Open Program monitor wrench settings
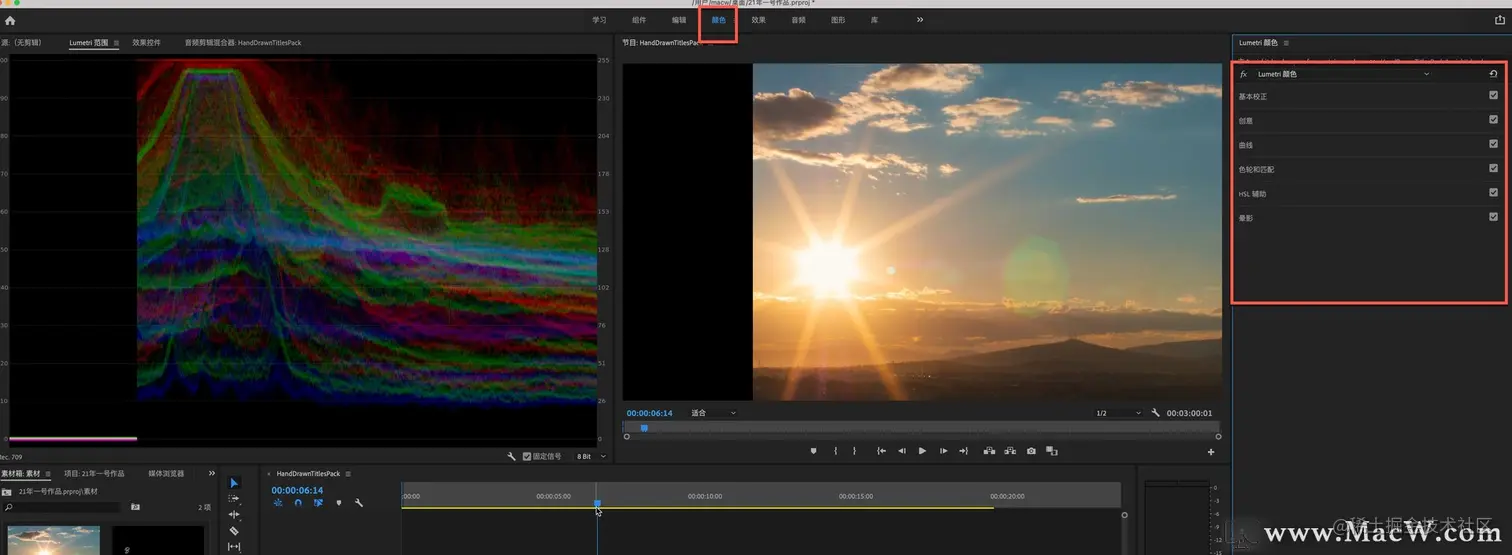This screenshot has height=555, width=1512. (1155, 413)
